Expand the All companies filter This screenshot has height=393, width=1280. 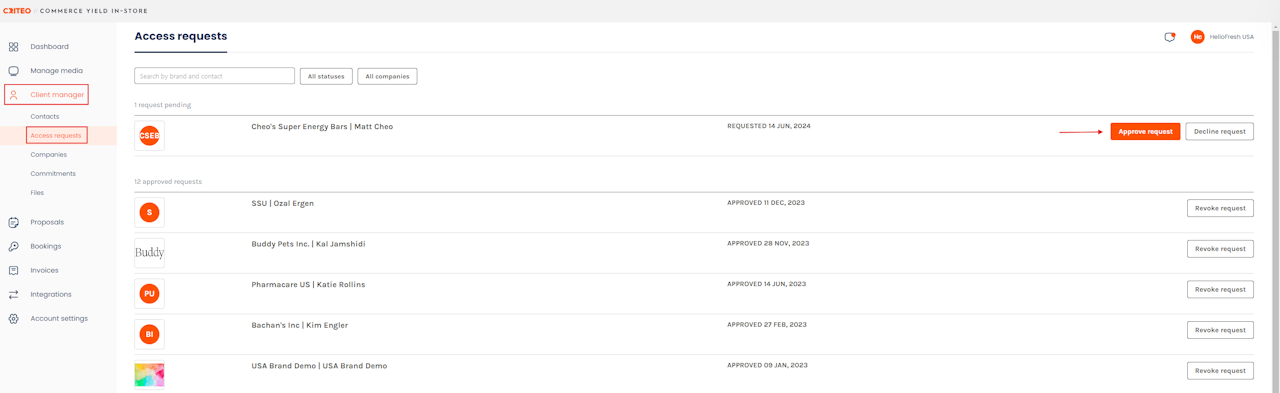click(x=387, y=76)
